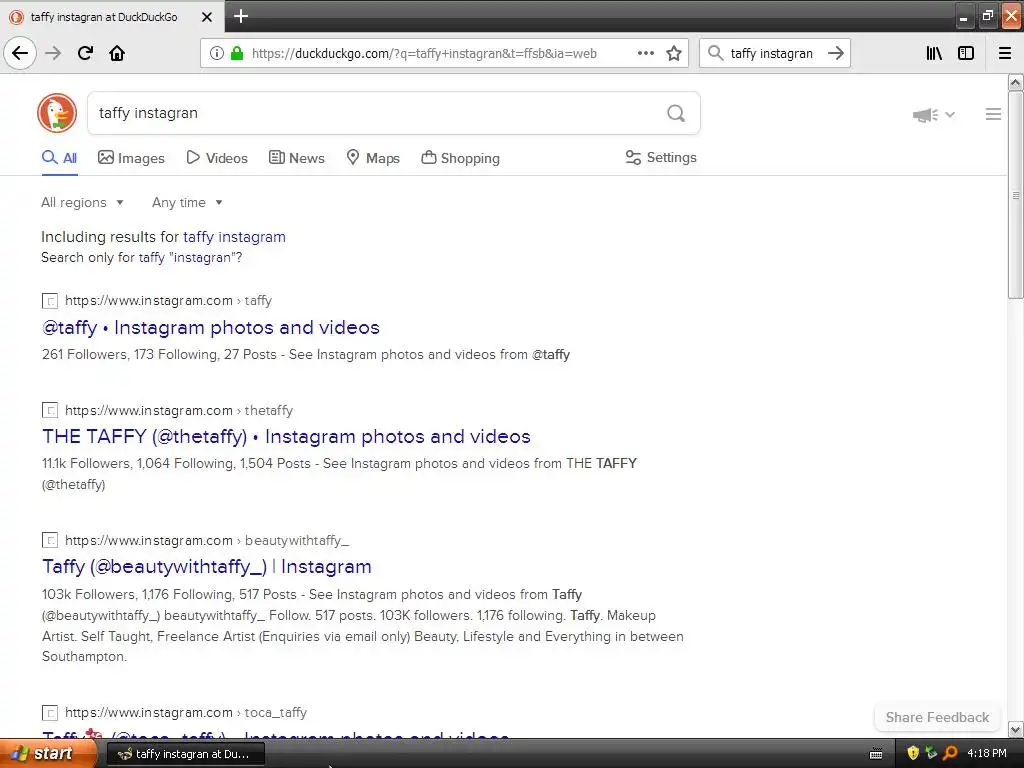1024x768 pixels.
Task: Search only for taffy "instagran" link
Action: [190, 257]
